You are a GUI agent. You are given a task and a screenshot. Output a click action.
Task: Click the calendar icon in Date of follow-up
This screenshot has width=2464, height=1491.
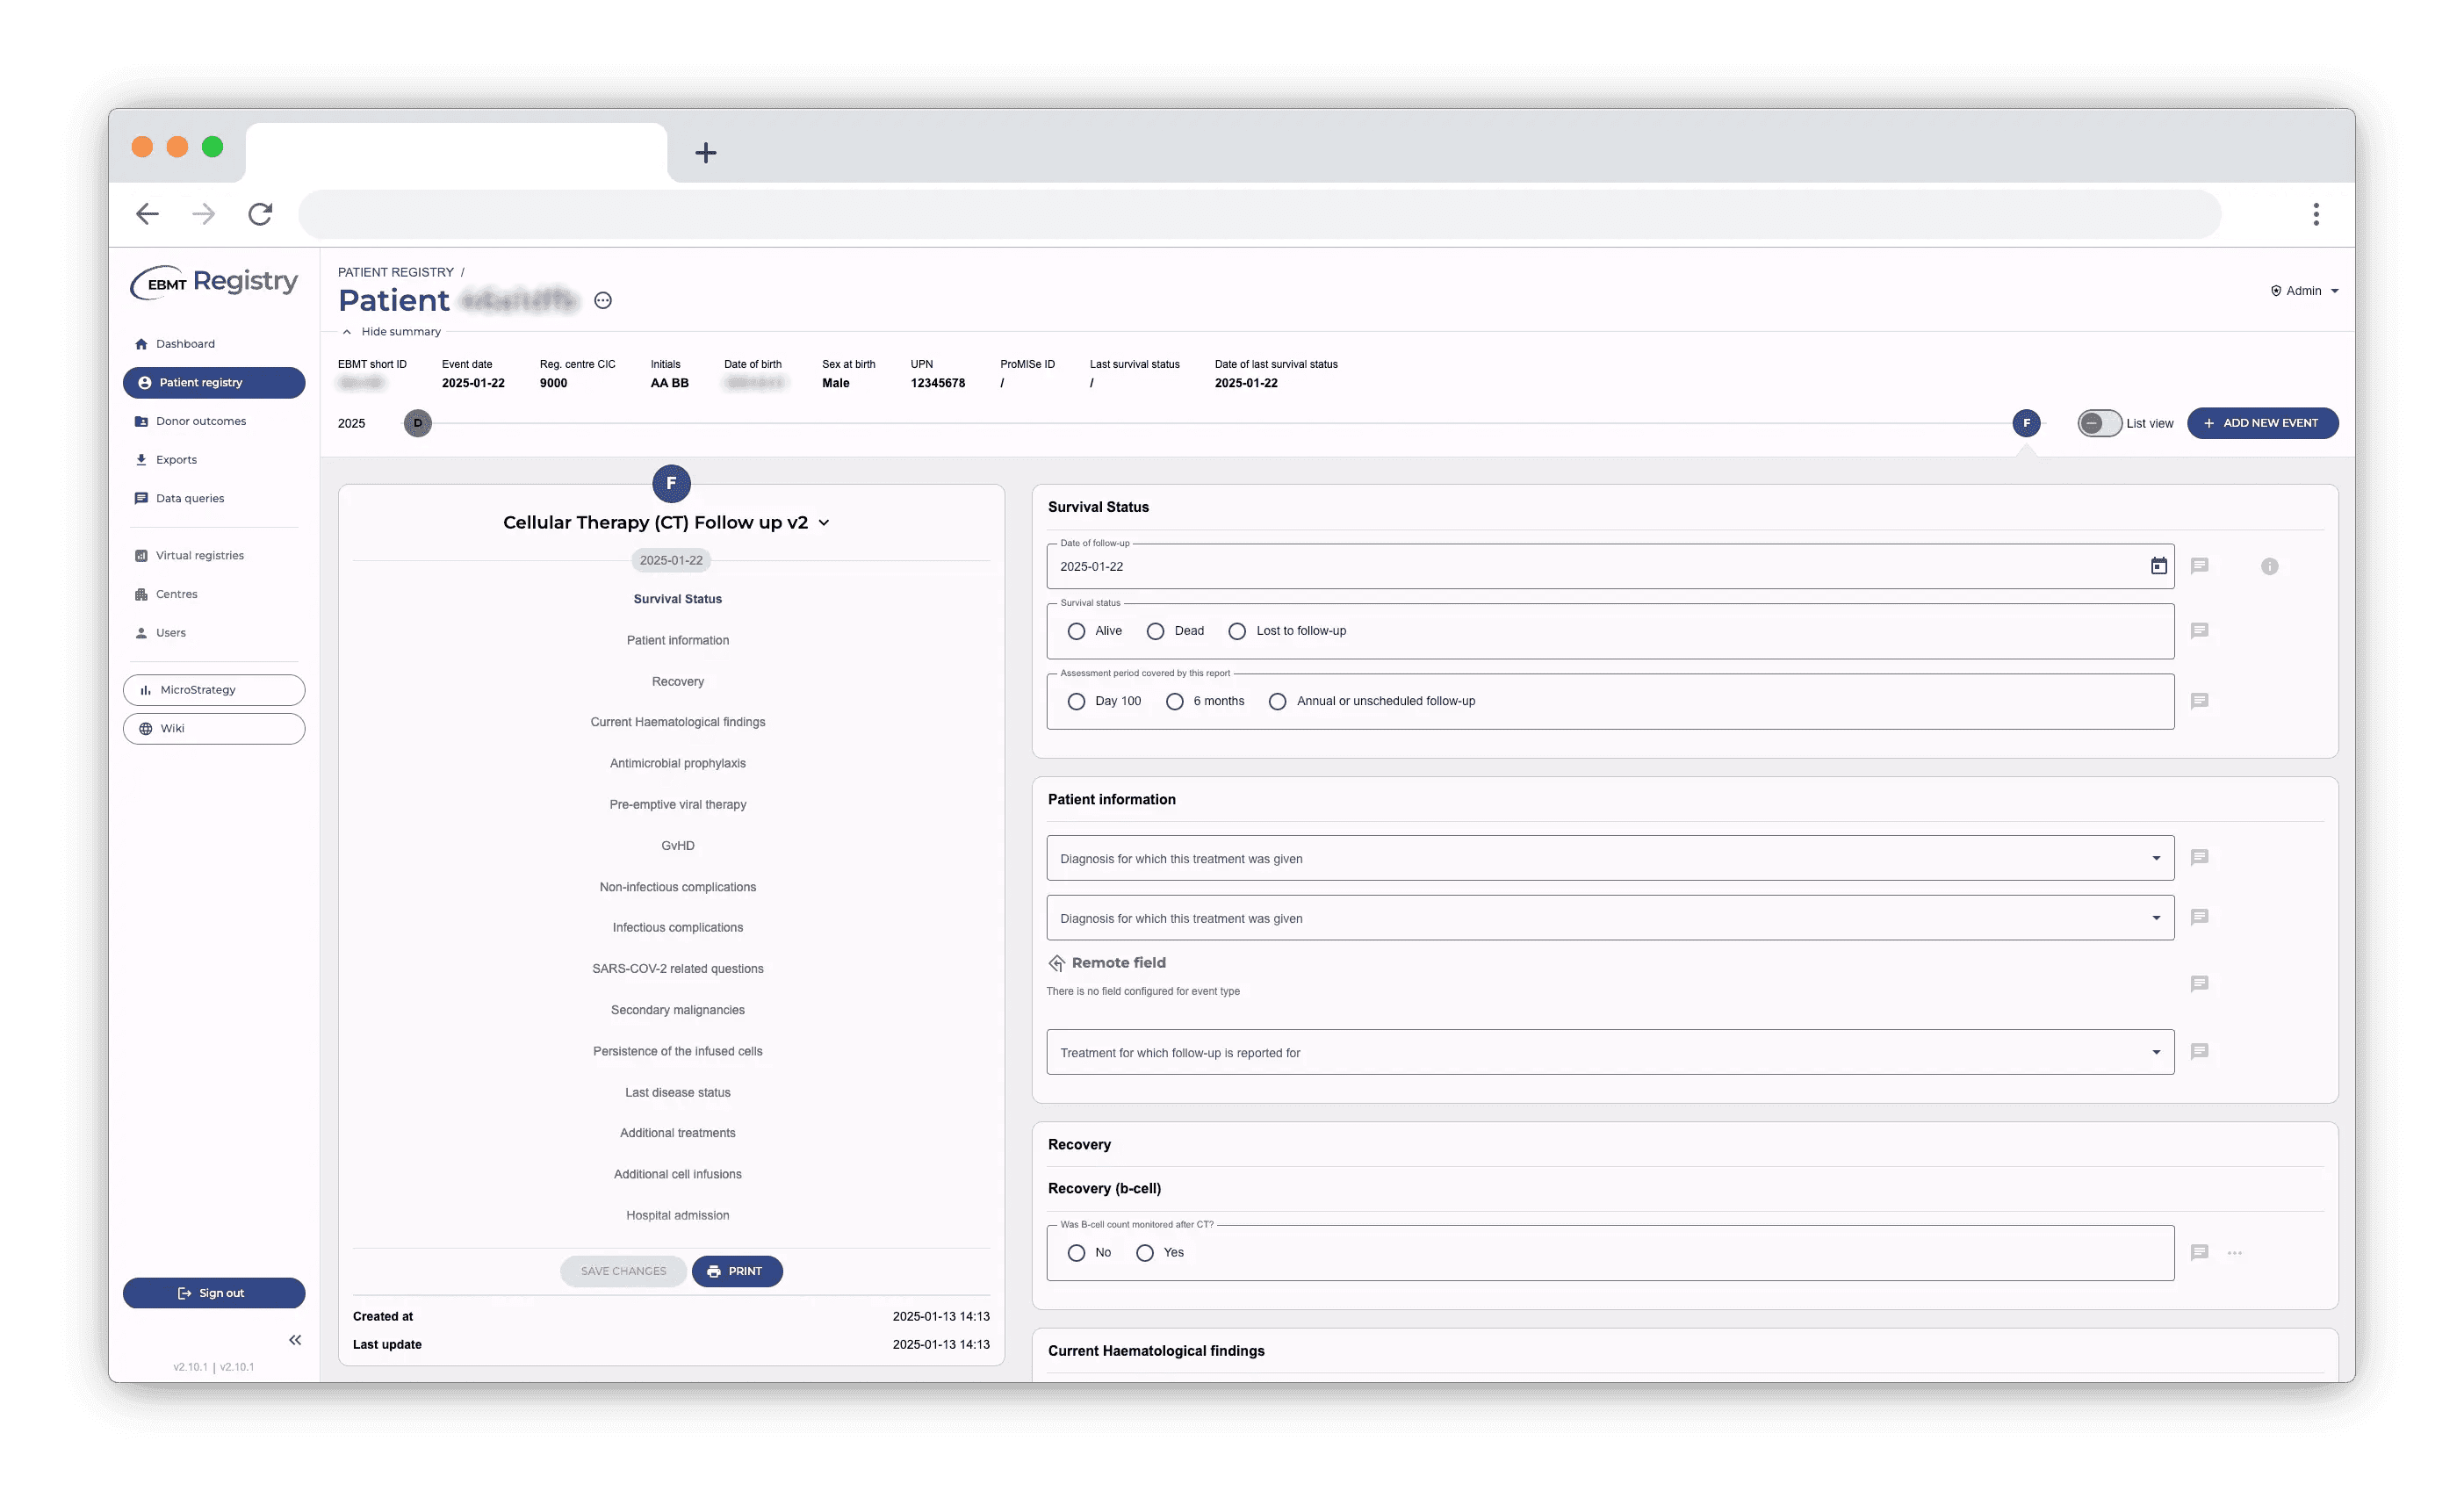2158,566
